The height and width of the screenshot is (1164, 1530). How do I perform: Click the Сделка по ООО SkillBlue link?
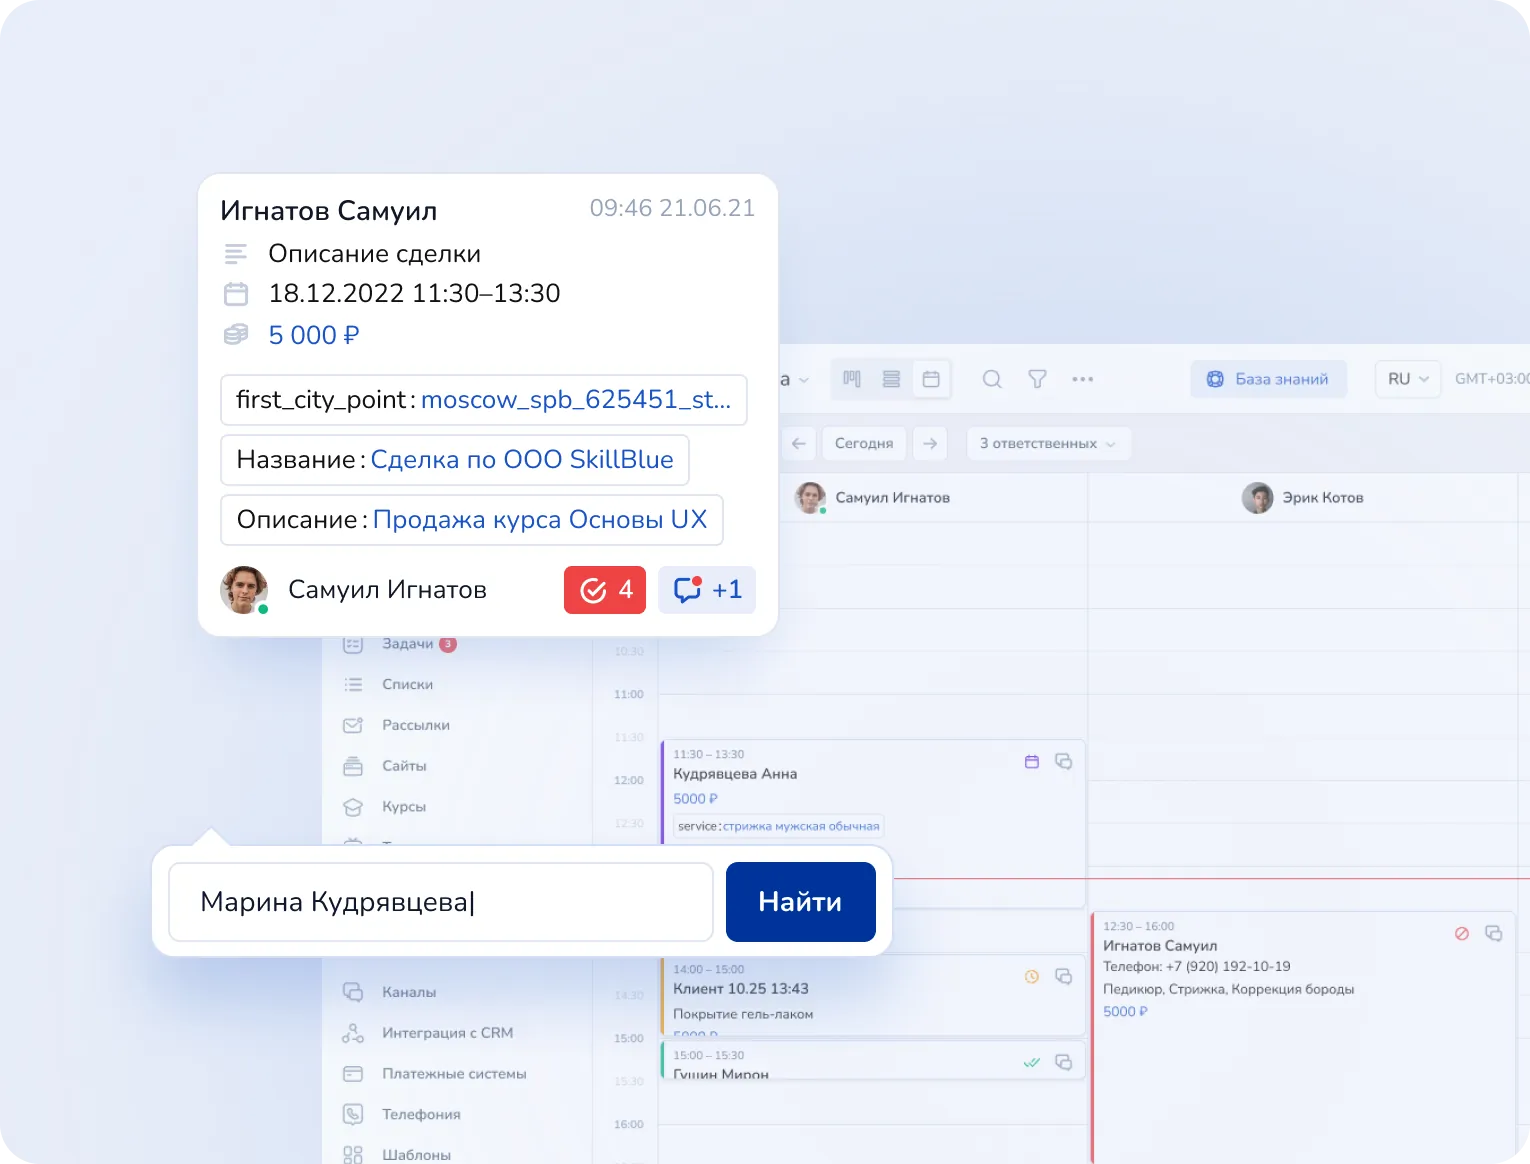point(521,460)
